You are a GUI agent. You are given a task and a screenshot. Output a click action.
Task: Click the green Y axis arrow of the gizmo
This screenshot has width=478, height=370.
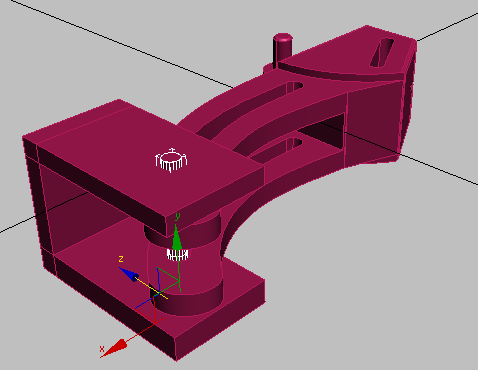(x=177, y=237)
